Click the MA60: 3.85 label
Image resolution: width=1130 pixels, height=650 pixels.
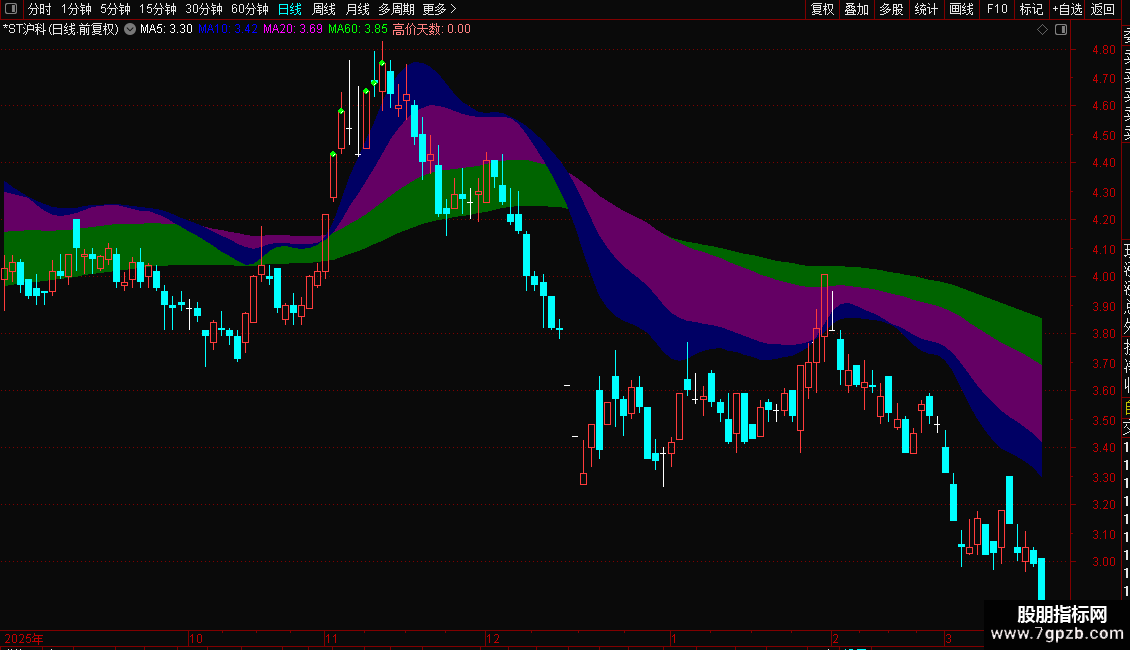coord(357,30)
